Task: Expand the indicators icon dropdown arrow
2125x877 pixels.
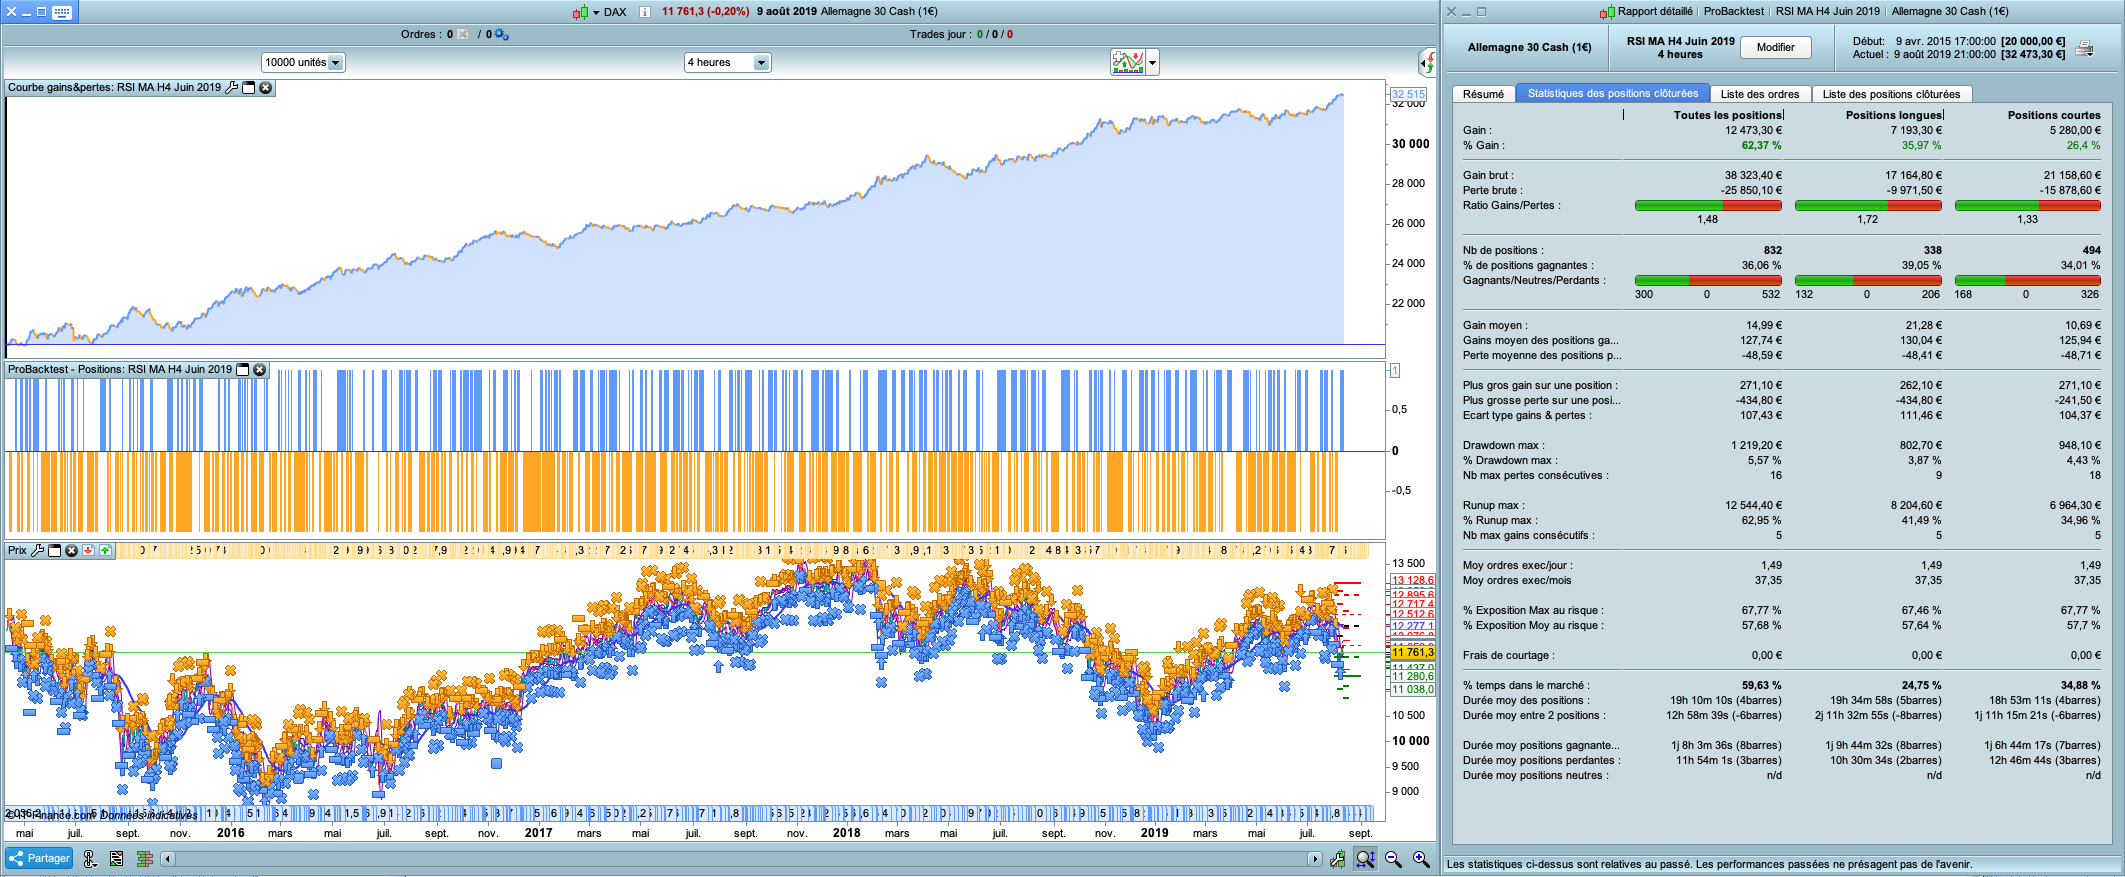Action: click(x=1153, y=63)
